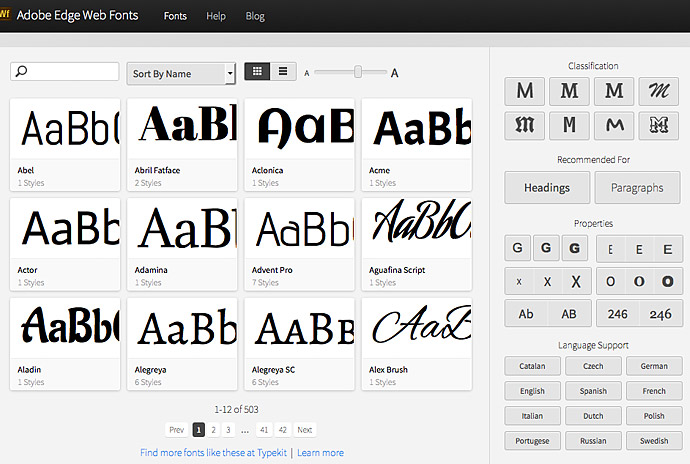Click the Next page button
Viewport: 690px width, 464px height.
coord(305,430)
